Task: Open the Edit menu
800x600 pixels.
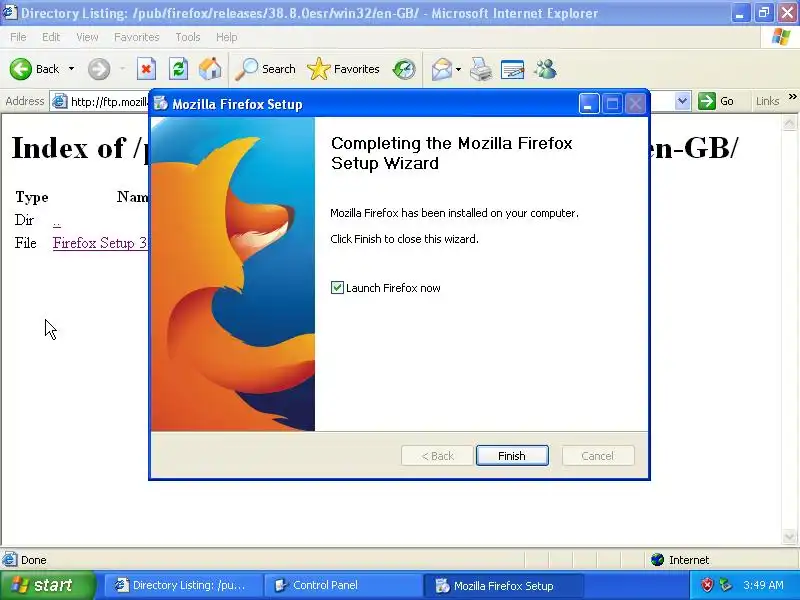Action: (51, 37)
